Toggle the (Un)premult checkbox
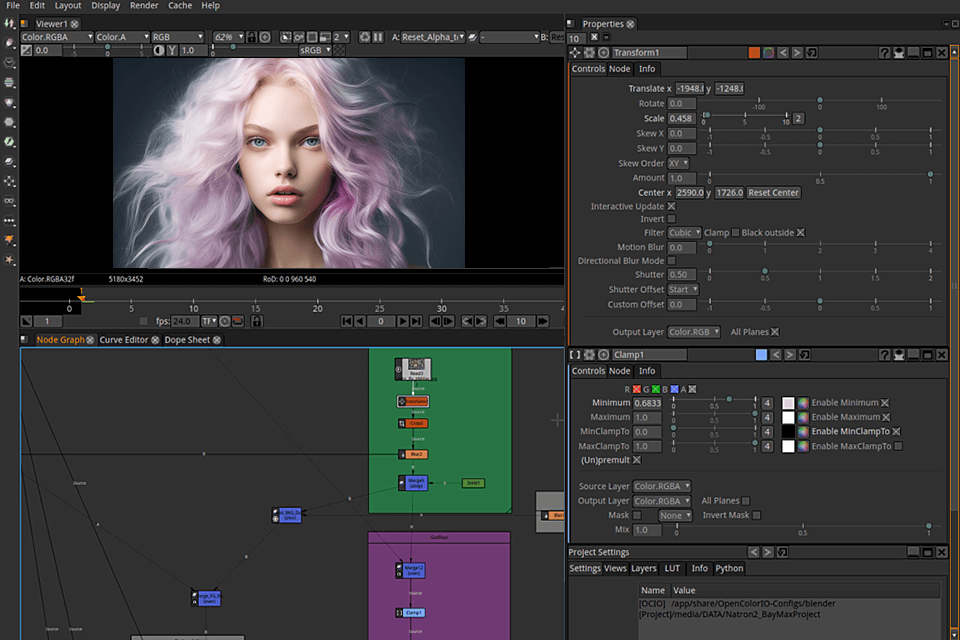This screenshot has width=960, height=640. tap(637, 460)
